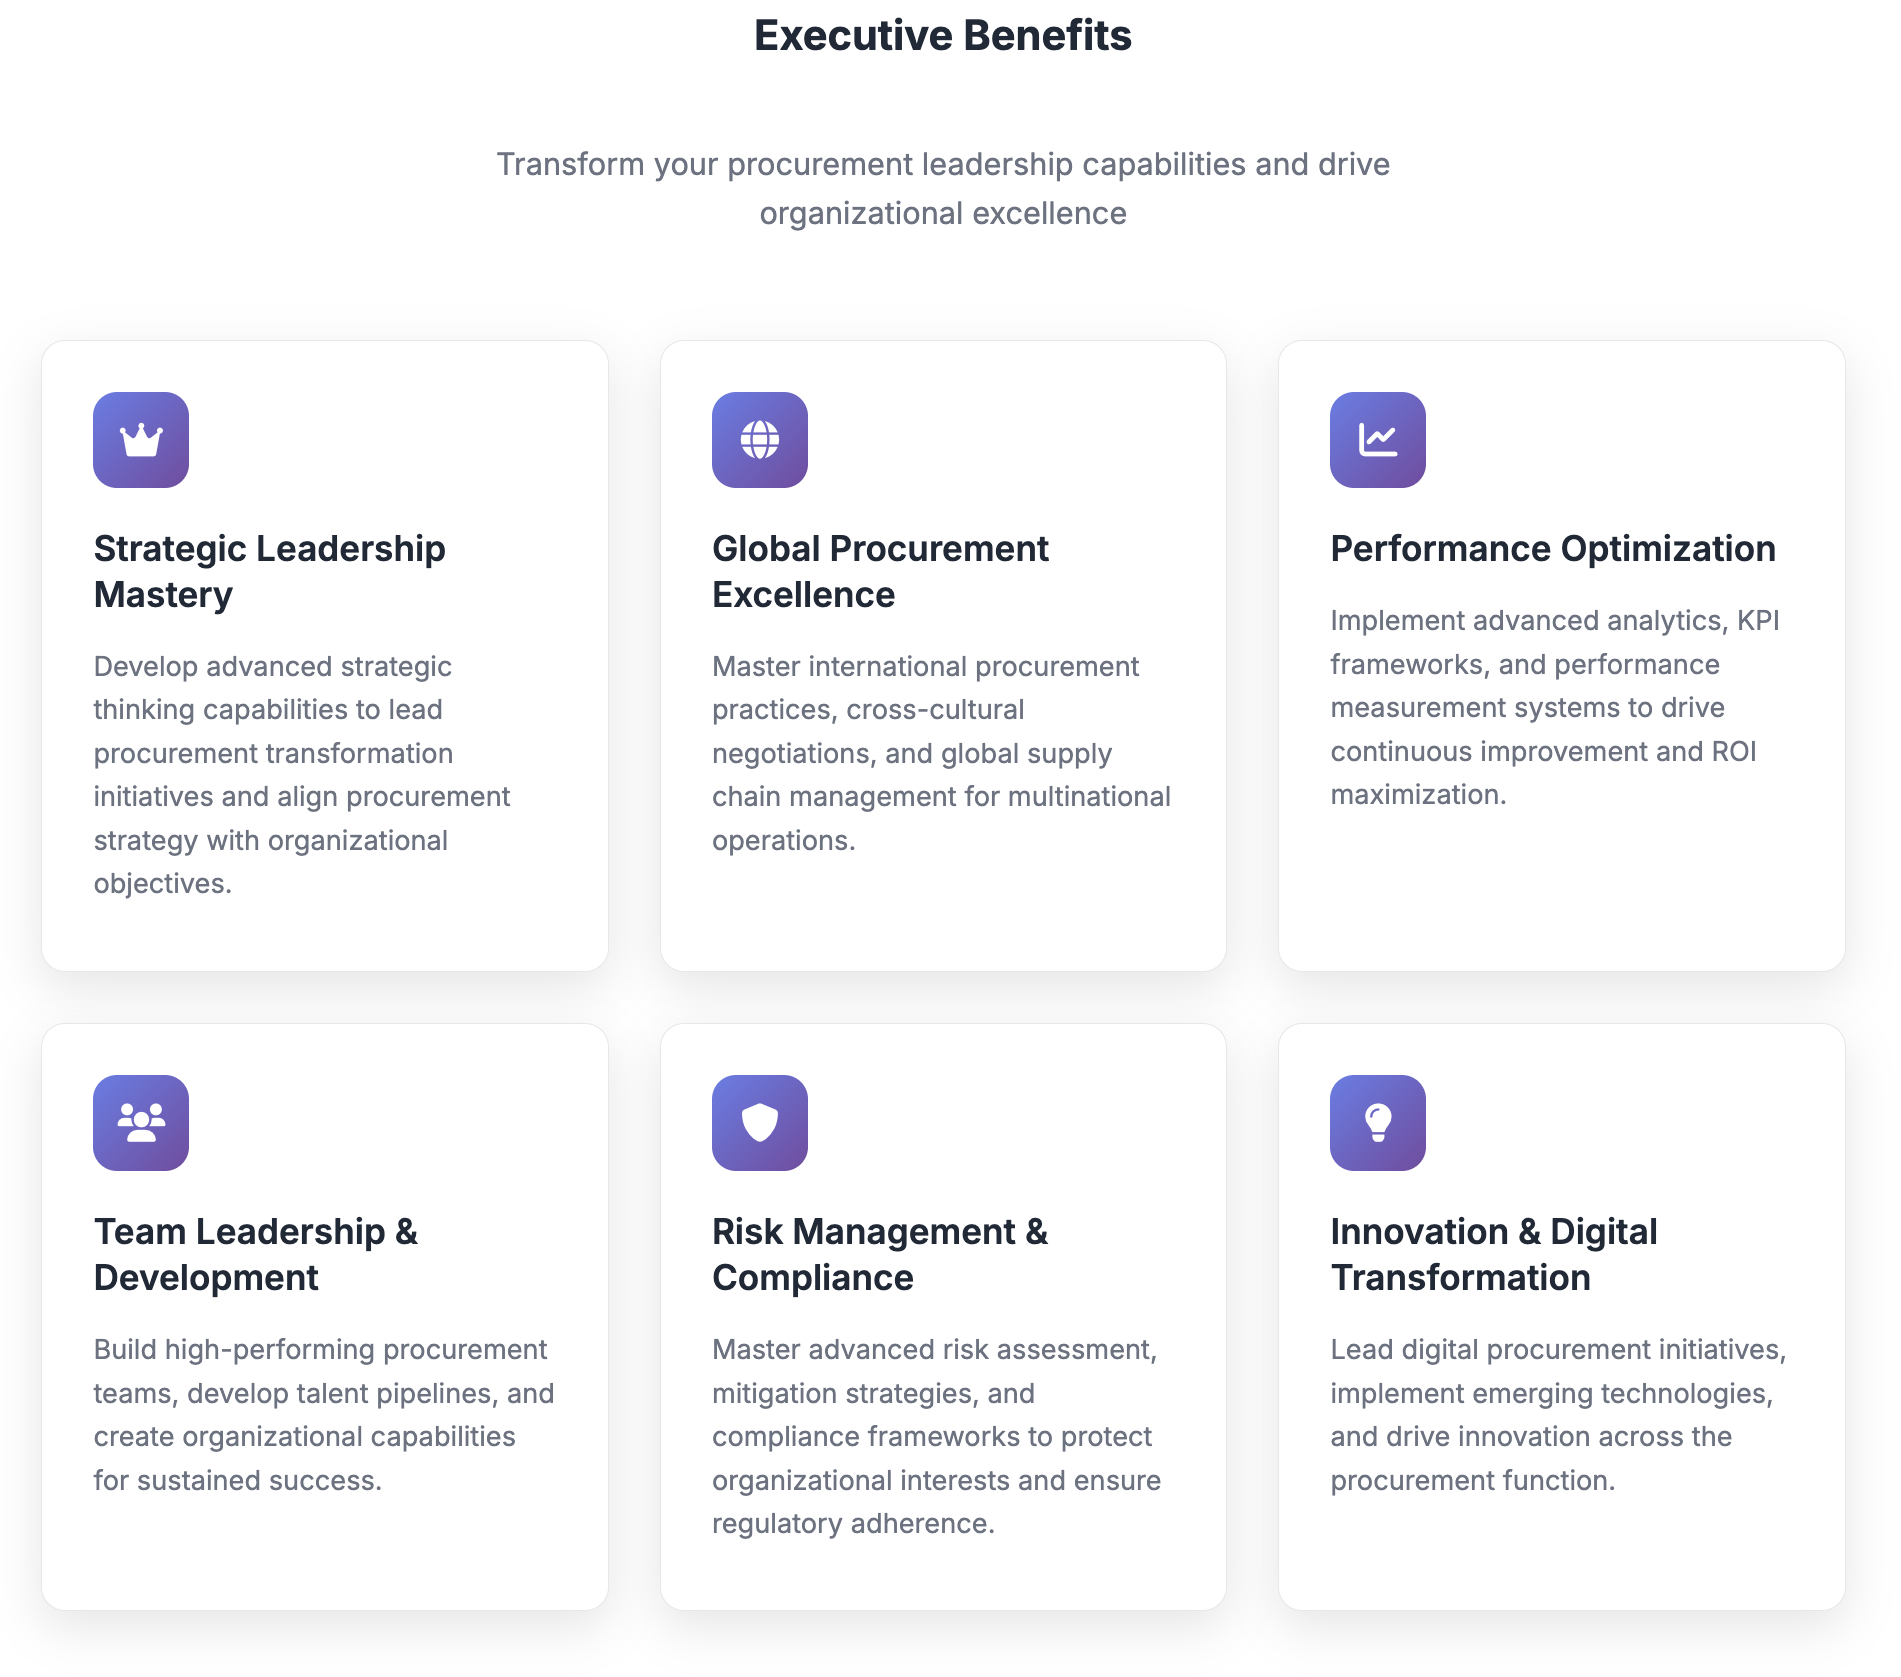Click the Global Procurement Excellence card body
Viewport: 1901px width, 1677px height.
coord(942,753)
